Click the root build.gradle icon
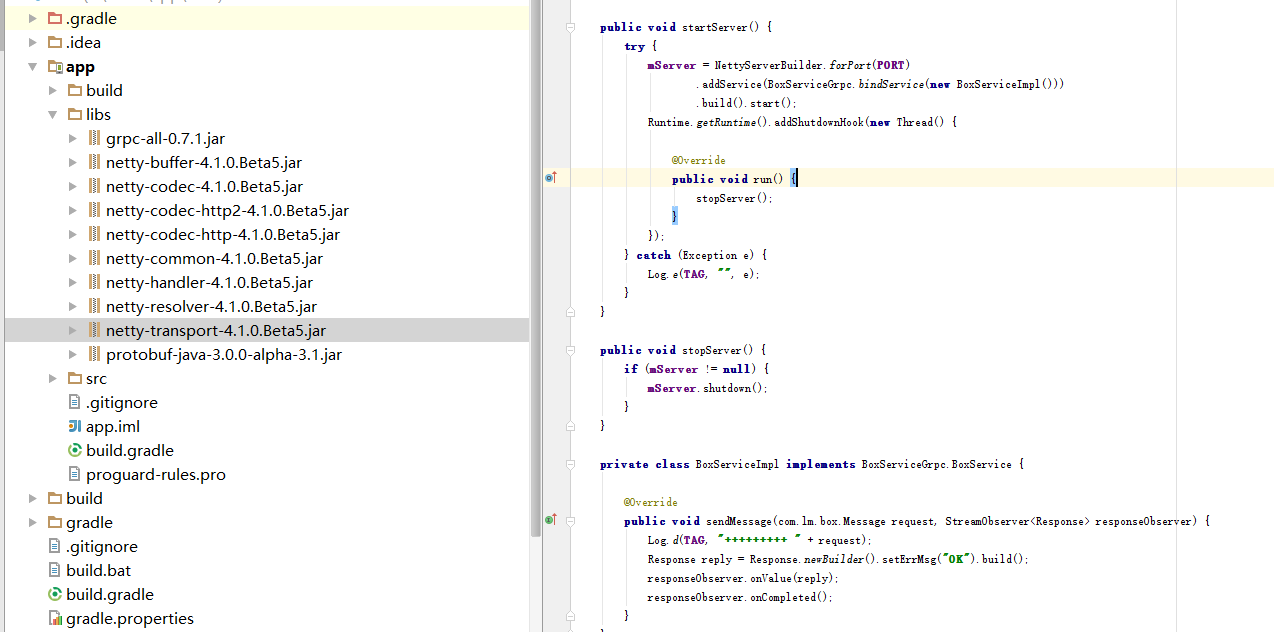 tap(55, 595)
